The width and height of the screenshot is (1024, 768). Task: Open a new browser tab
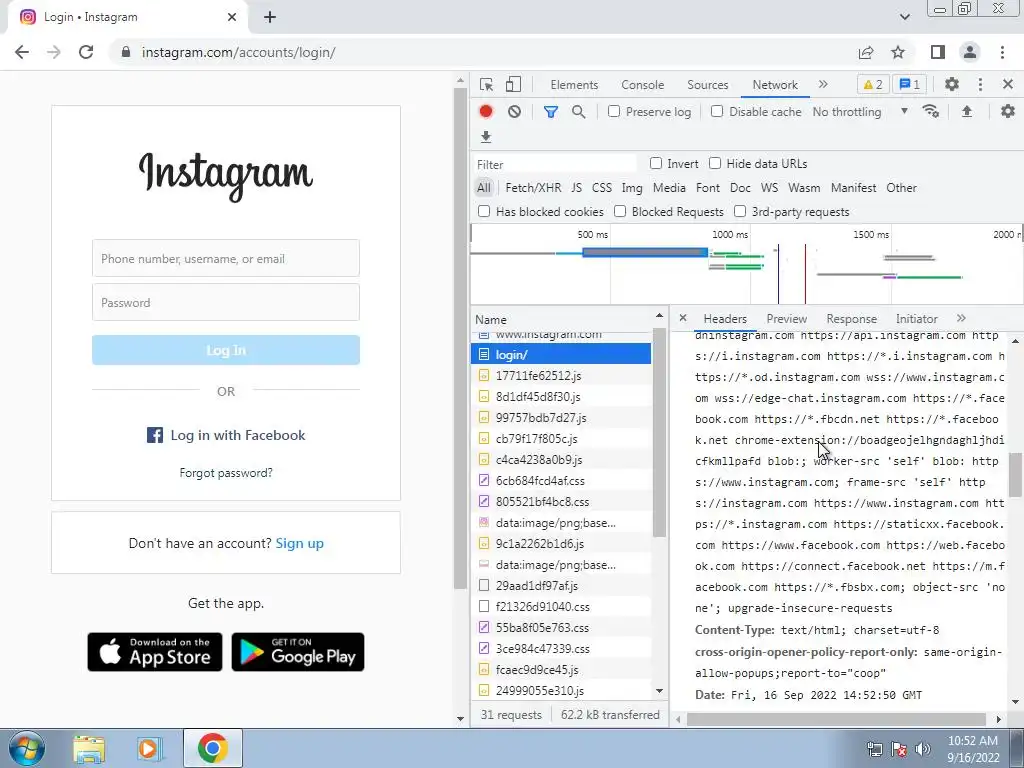(270, 18)
